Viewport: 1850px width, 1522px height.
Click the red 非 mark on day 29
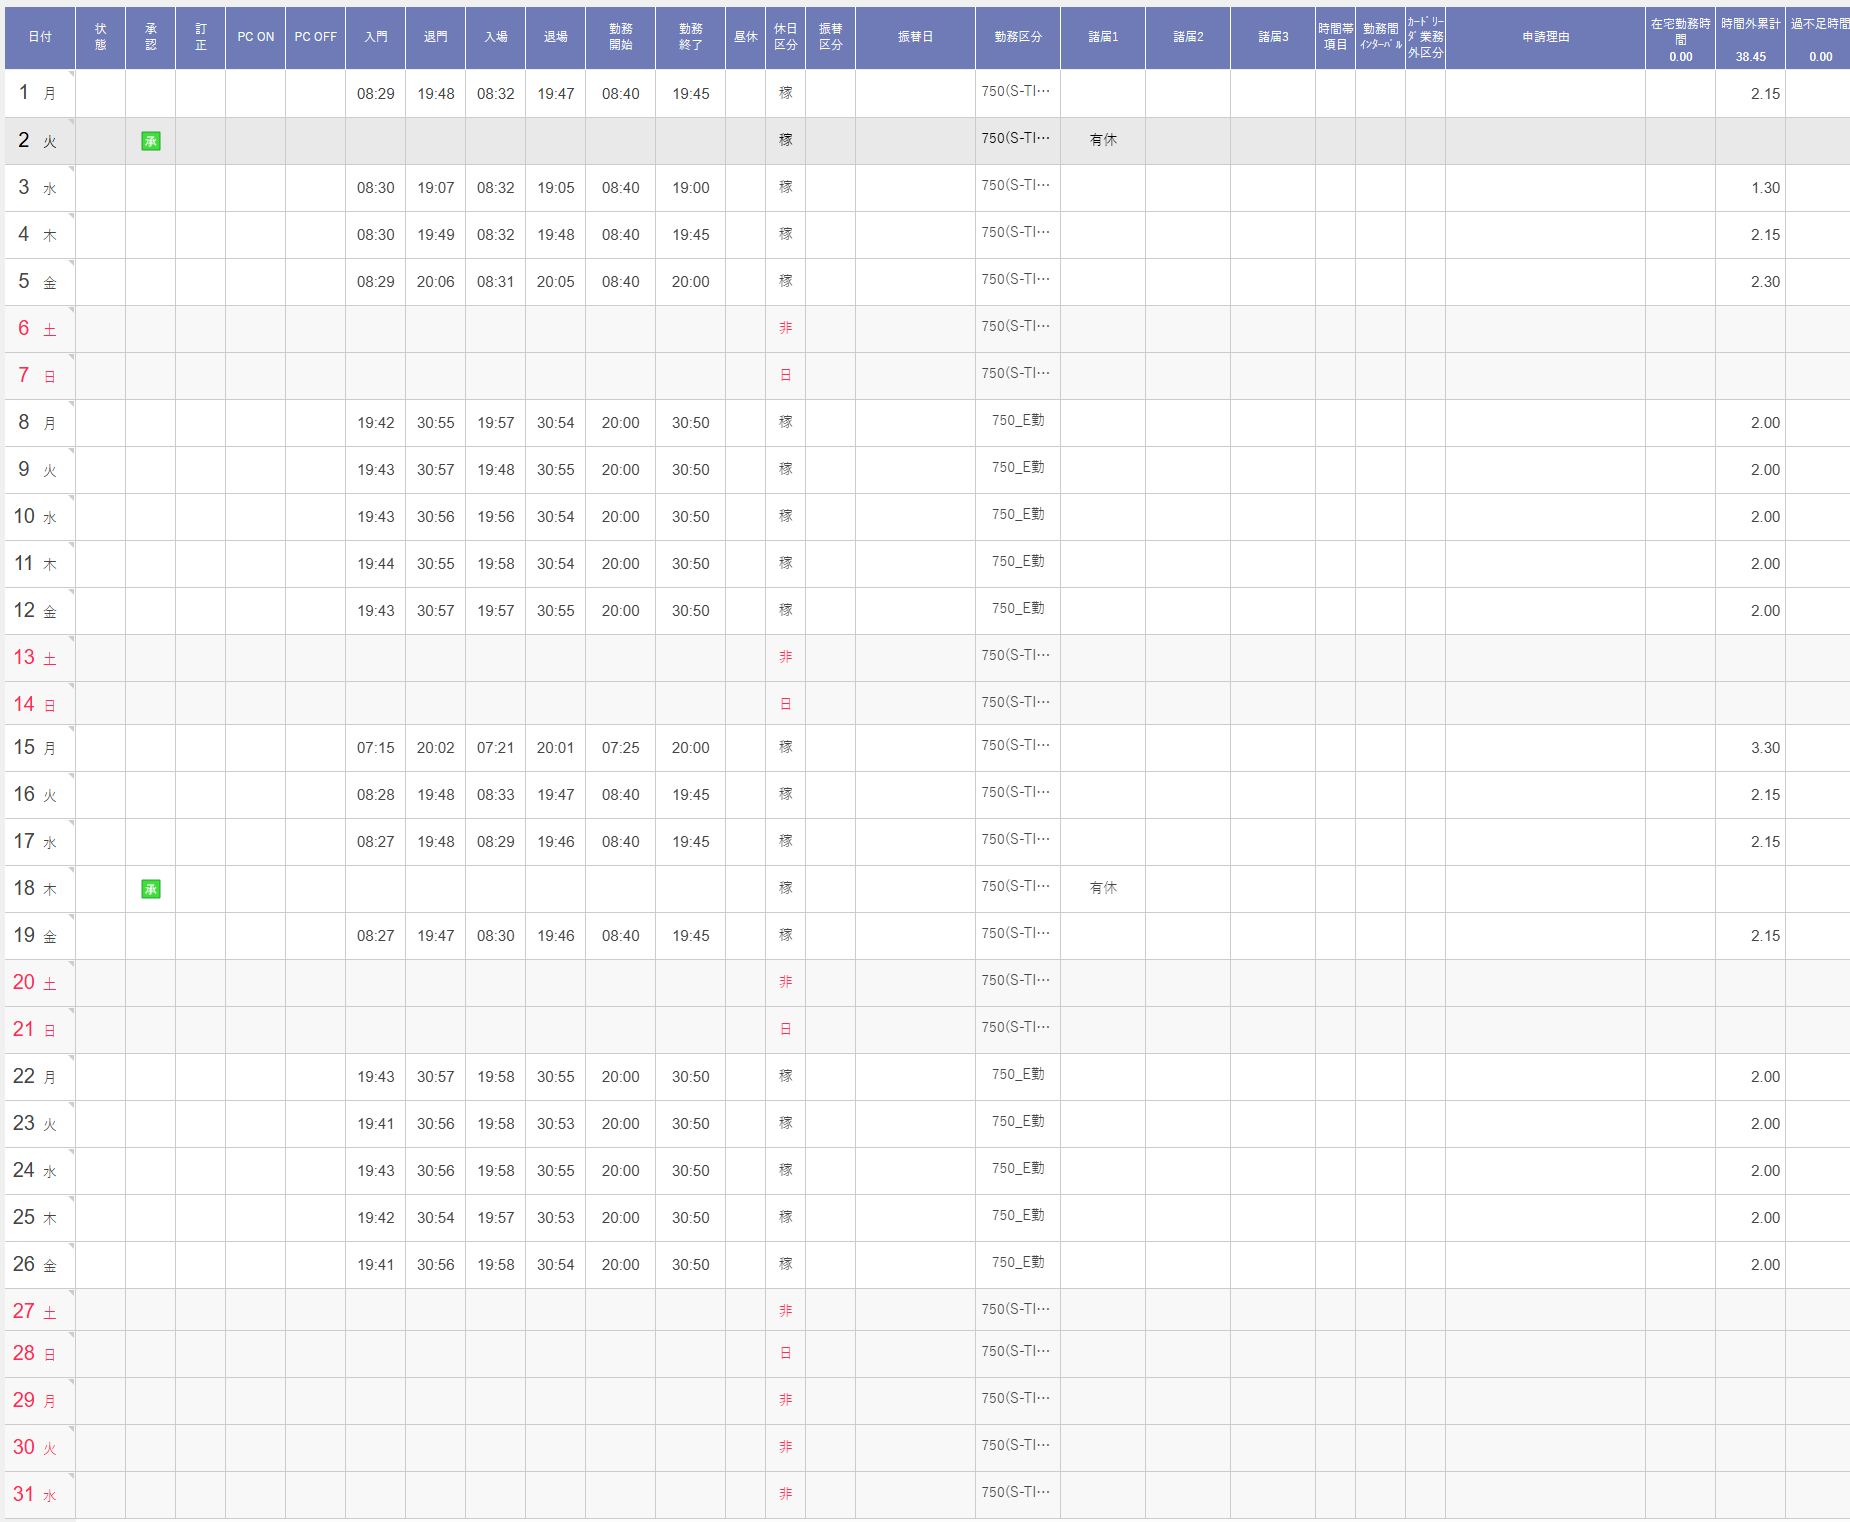(x=785, y=1400)
